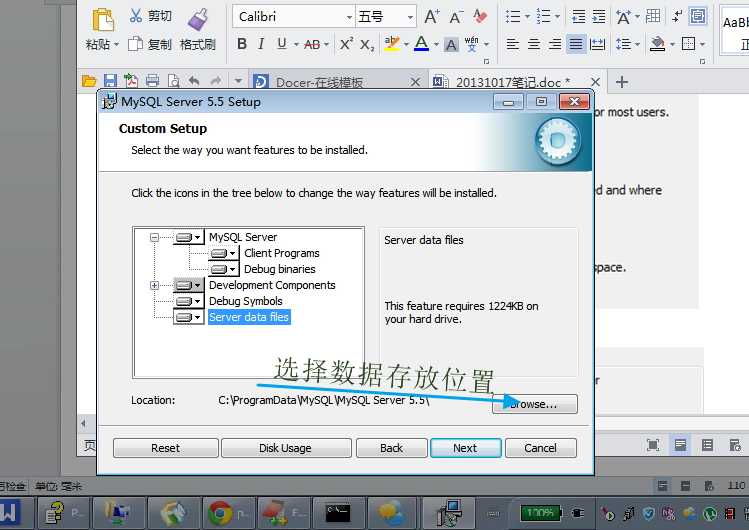Select the Format Painter brush

pyautogui.click(x=198, y=19)
